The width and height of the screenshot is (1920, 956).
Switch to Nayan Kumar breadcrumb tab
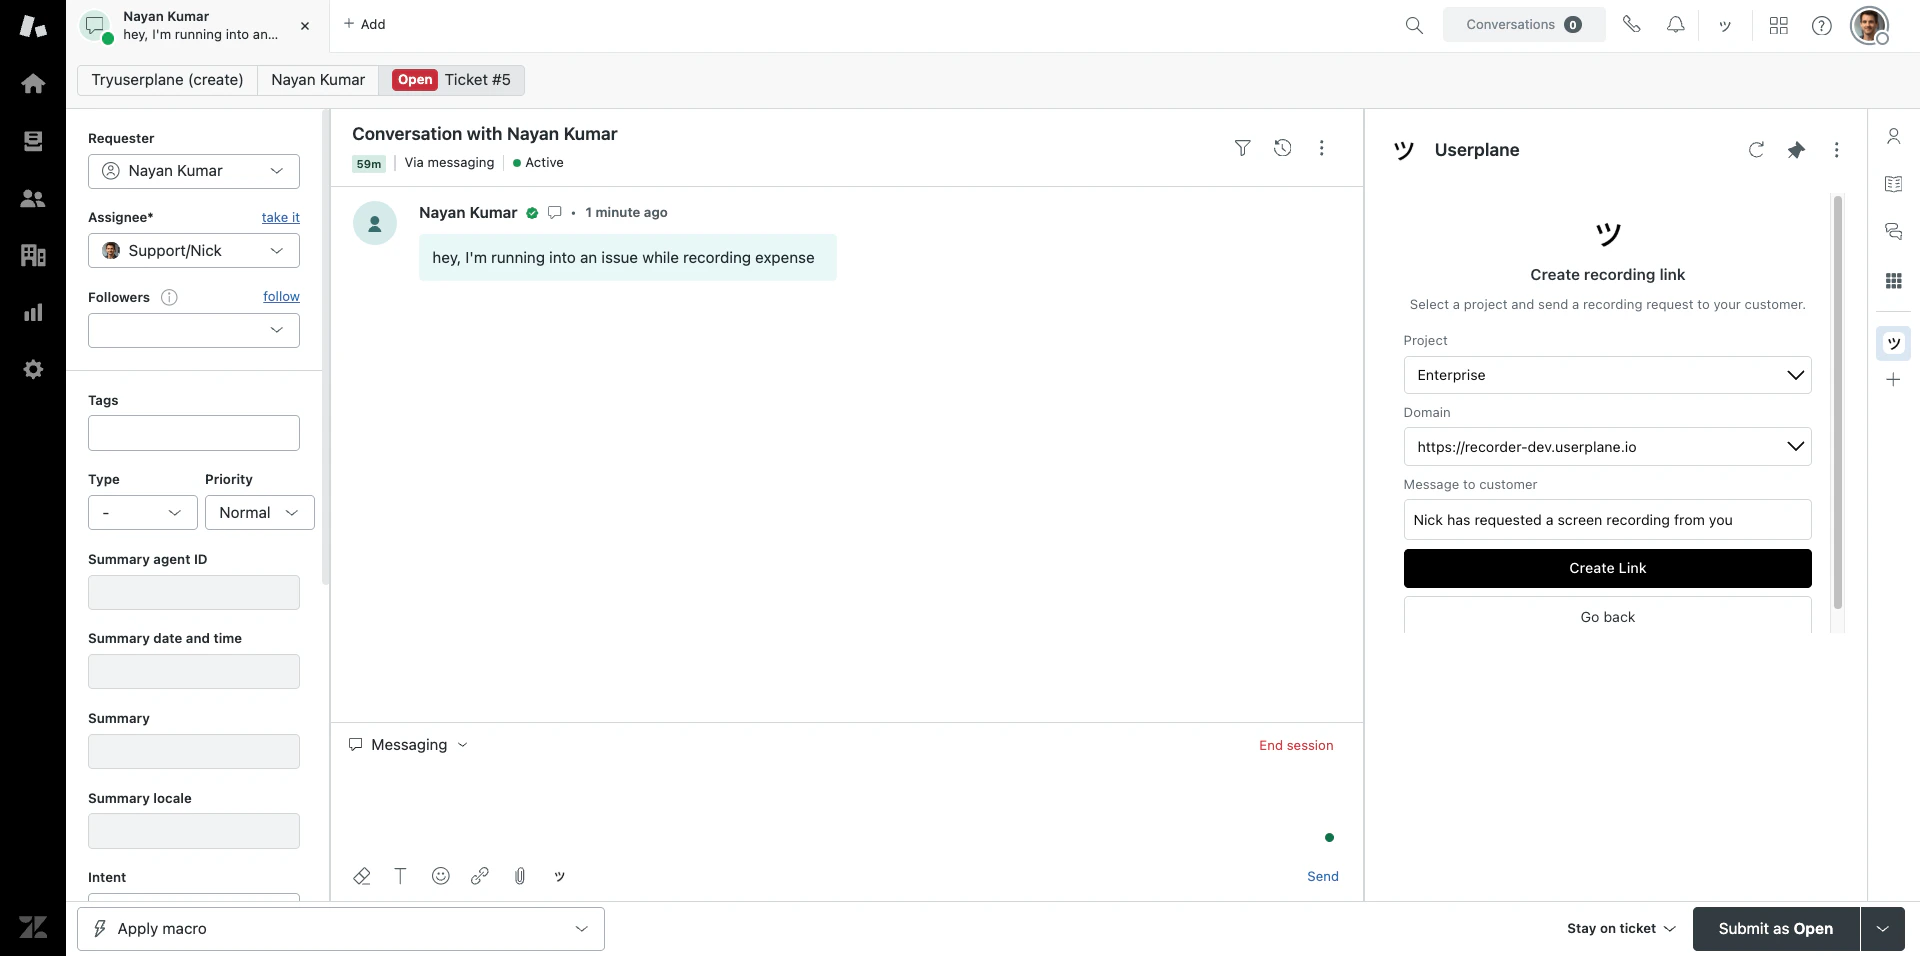click(318, 80)
